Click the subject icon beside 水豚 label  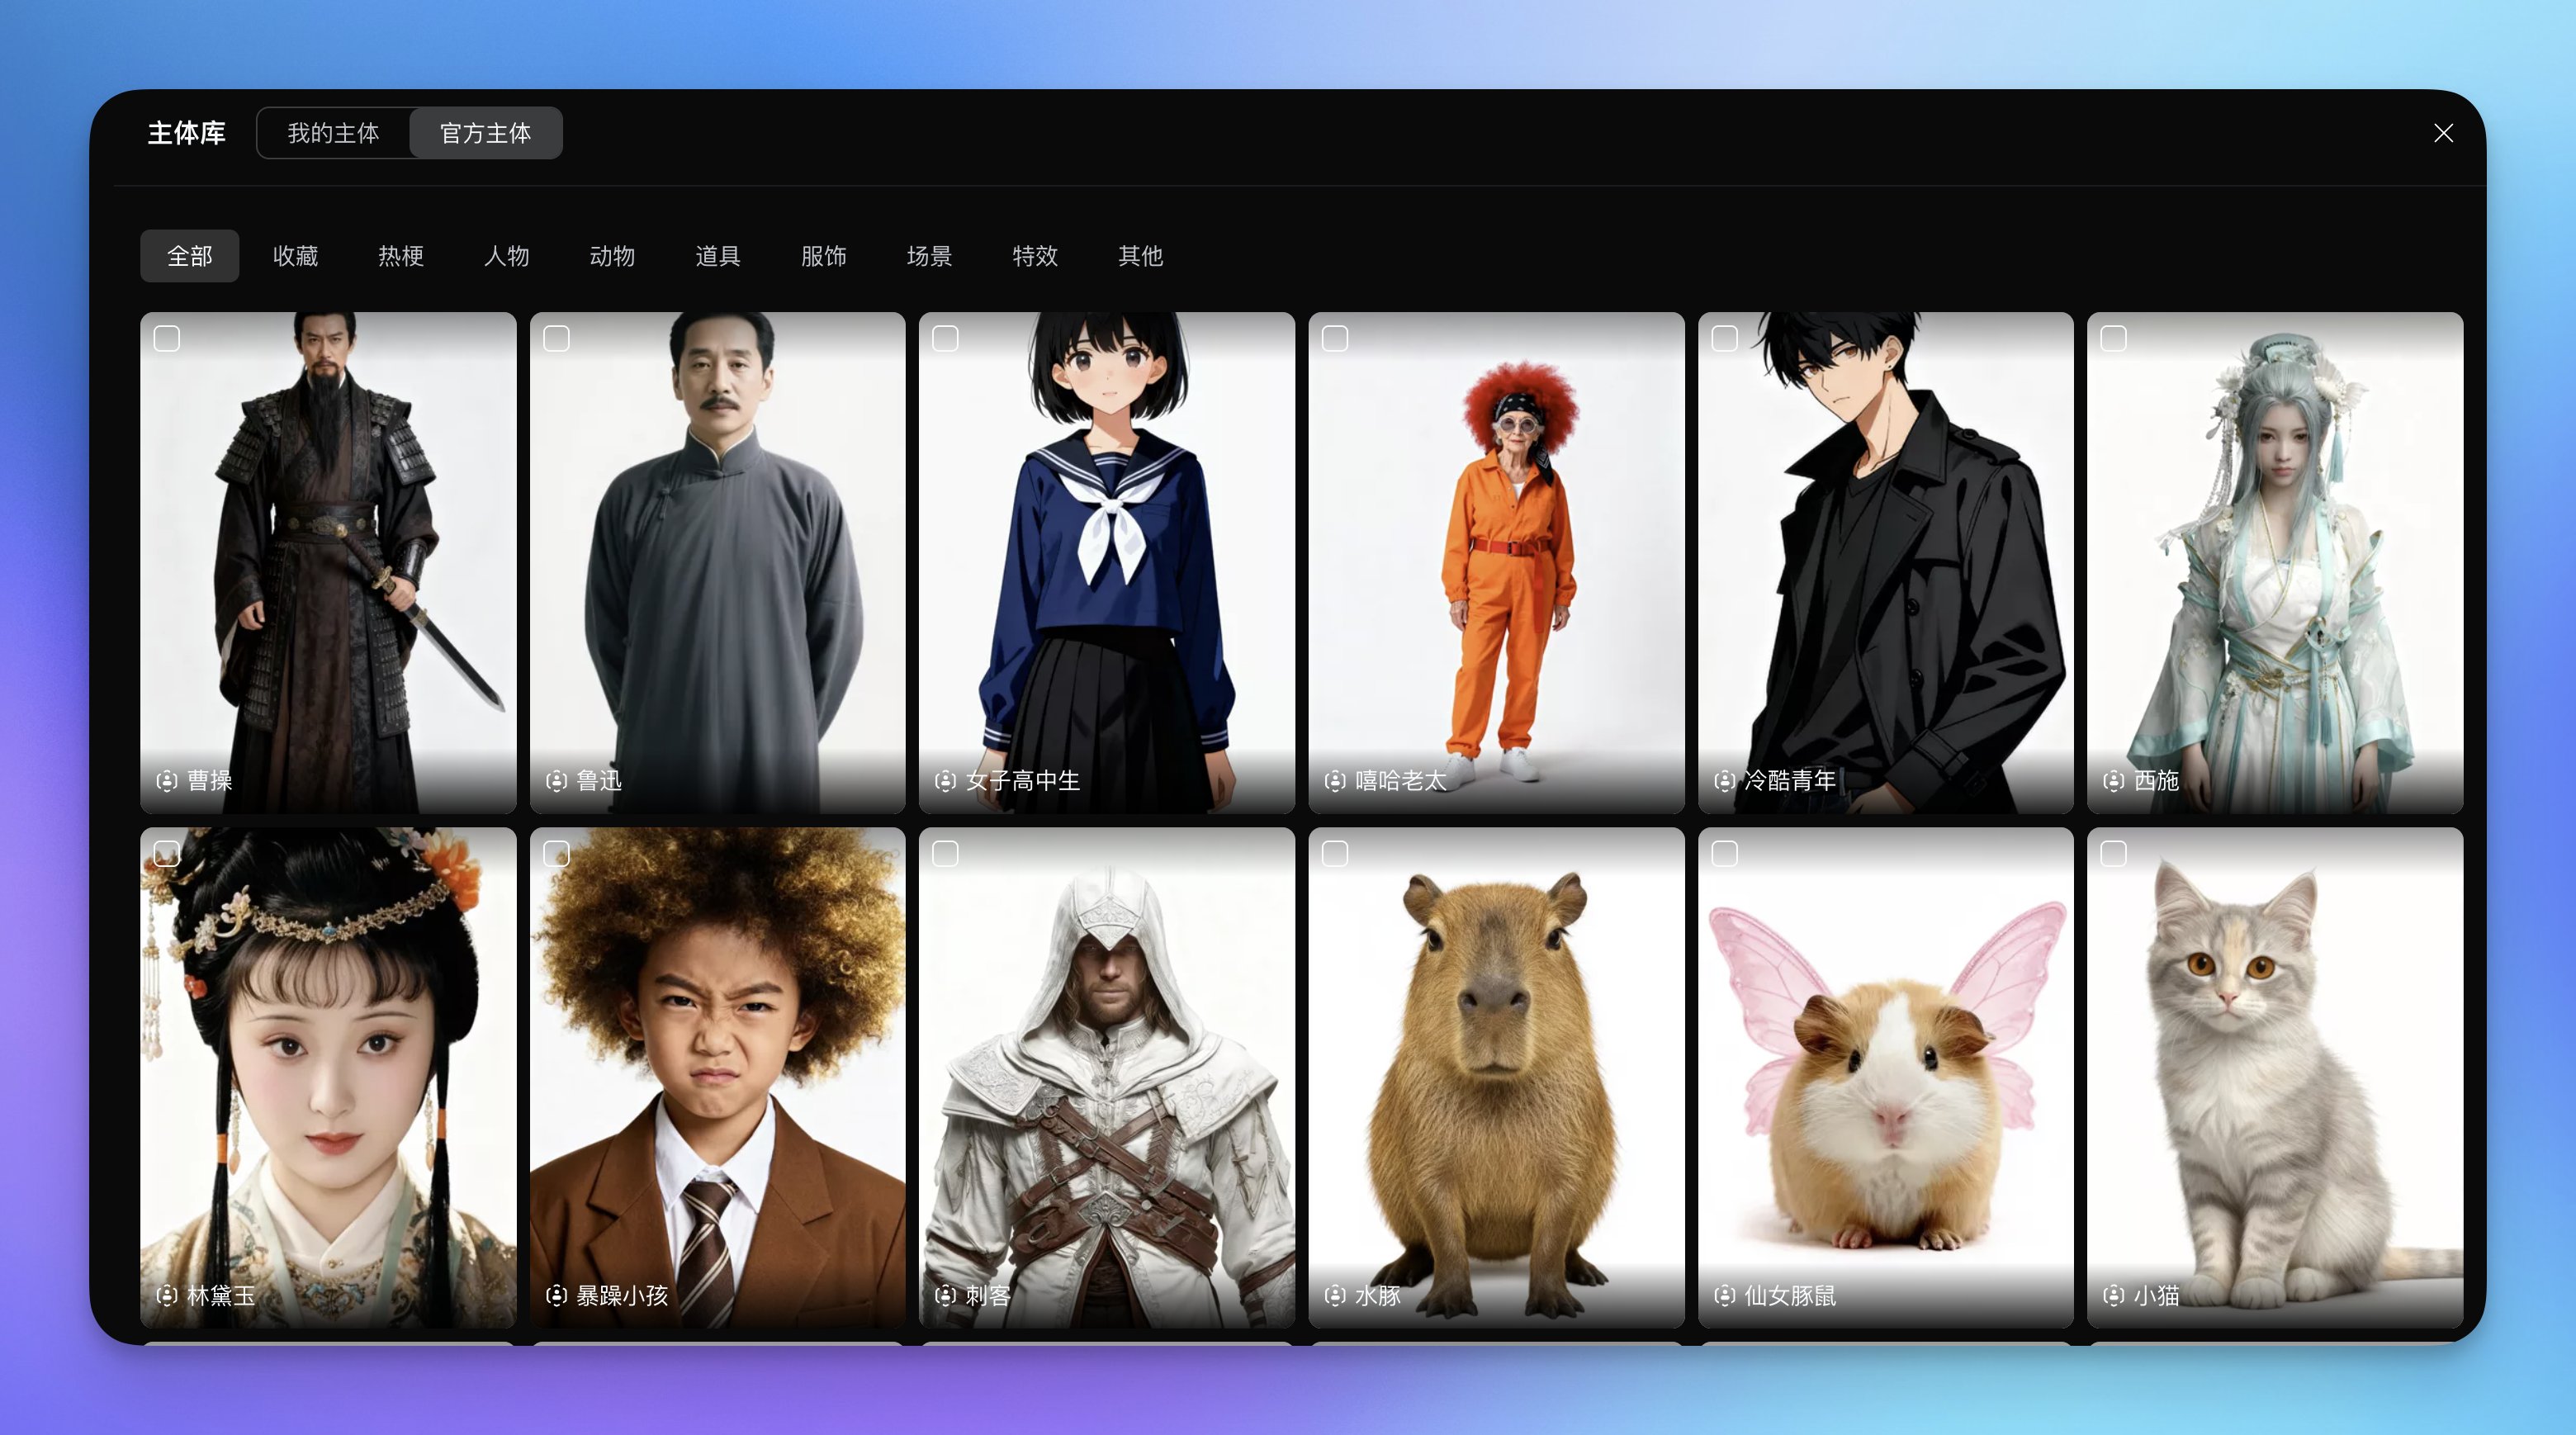(1335, 1295)
